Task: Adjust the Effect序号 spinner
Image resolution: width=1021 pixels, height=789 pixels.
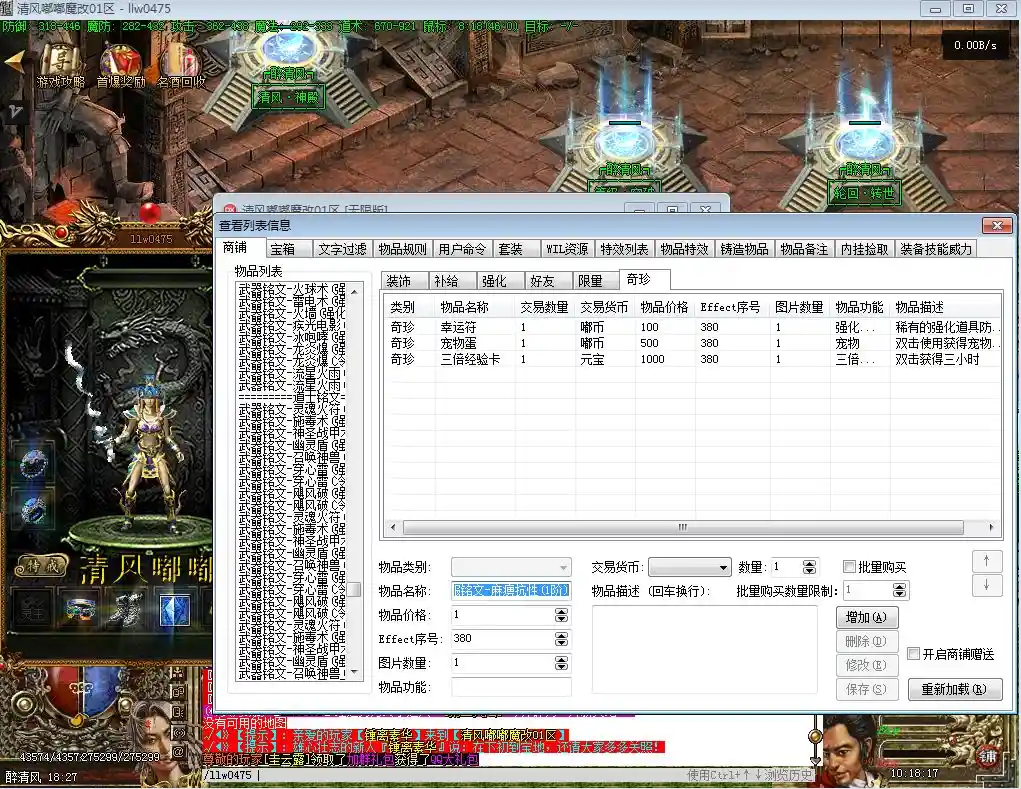Action: pyautogui.click(x=561, y=639)
